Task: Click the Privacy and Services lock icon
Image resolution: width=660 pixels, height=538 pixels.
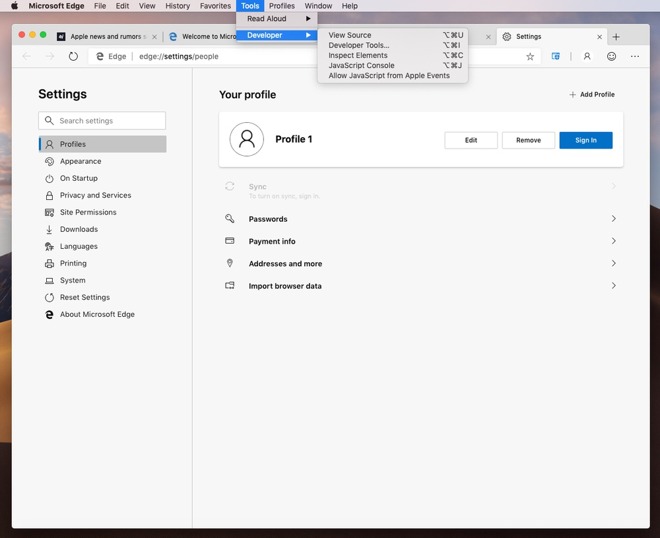Action: click(49, 195)
